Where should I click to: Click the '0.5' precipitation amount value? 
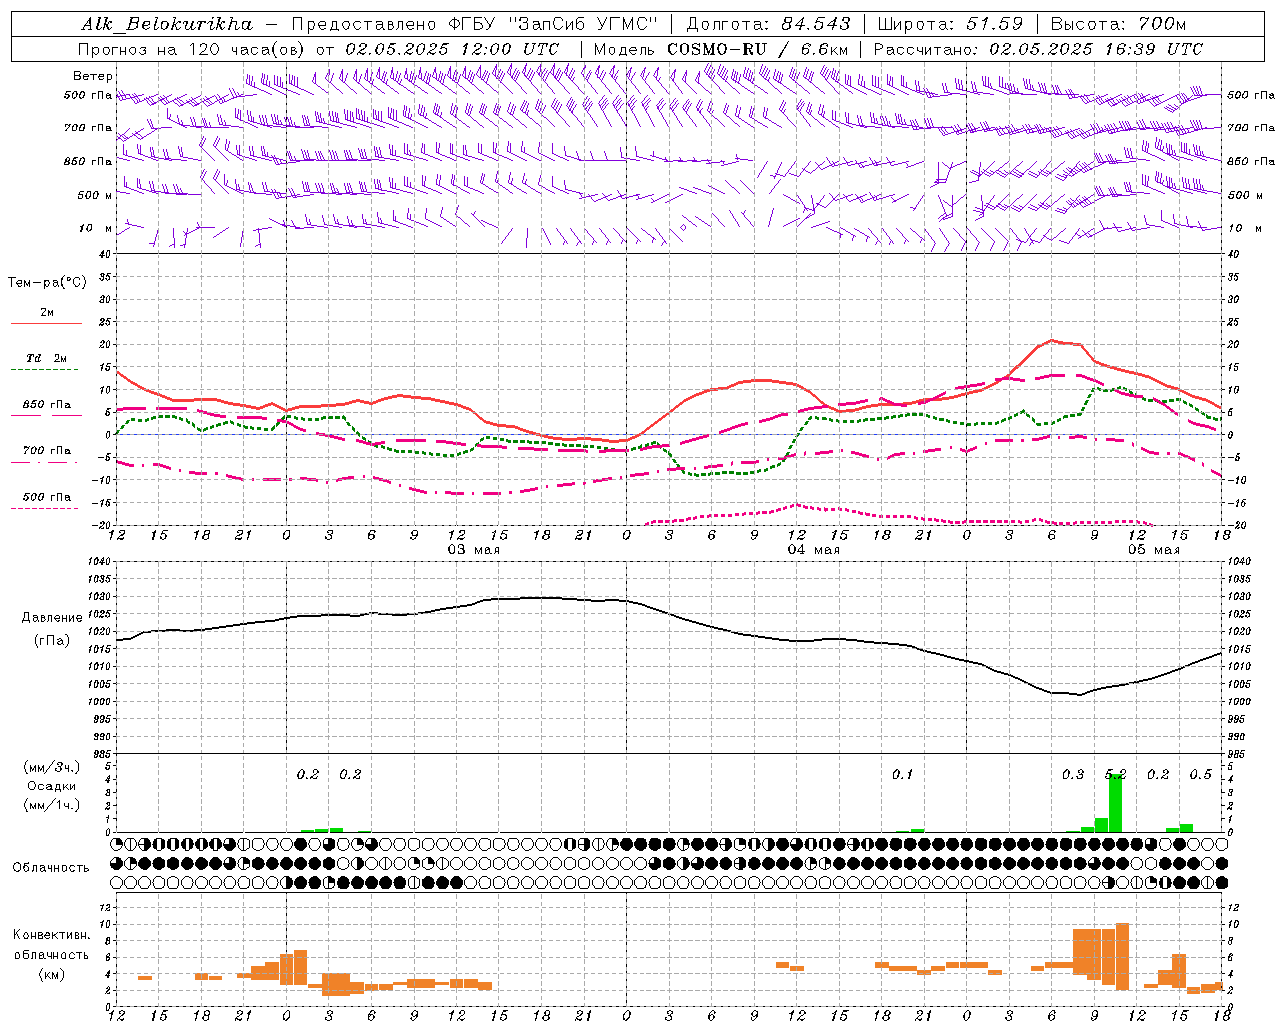point(1200,774)
